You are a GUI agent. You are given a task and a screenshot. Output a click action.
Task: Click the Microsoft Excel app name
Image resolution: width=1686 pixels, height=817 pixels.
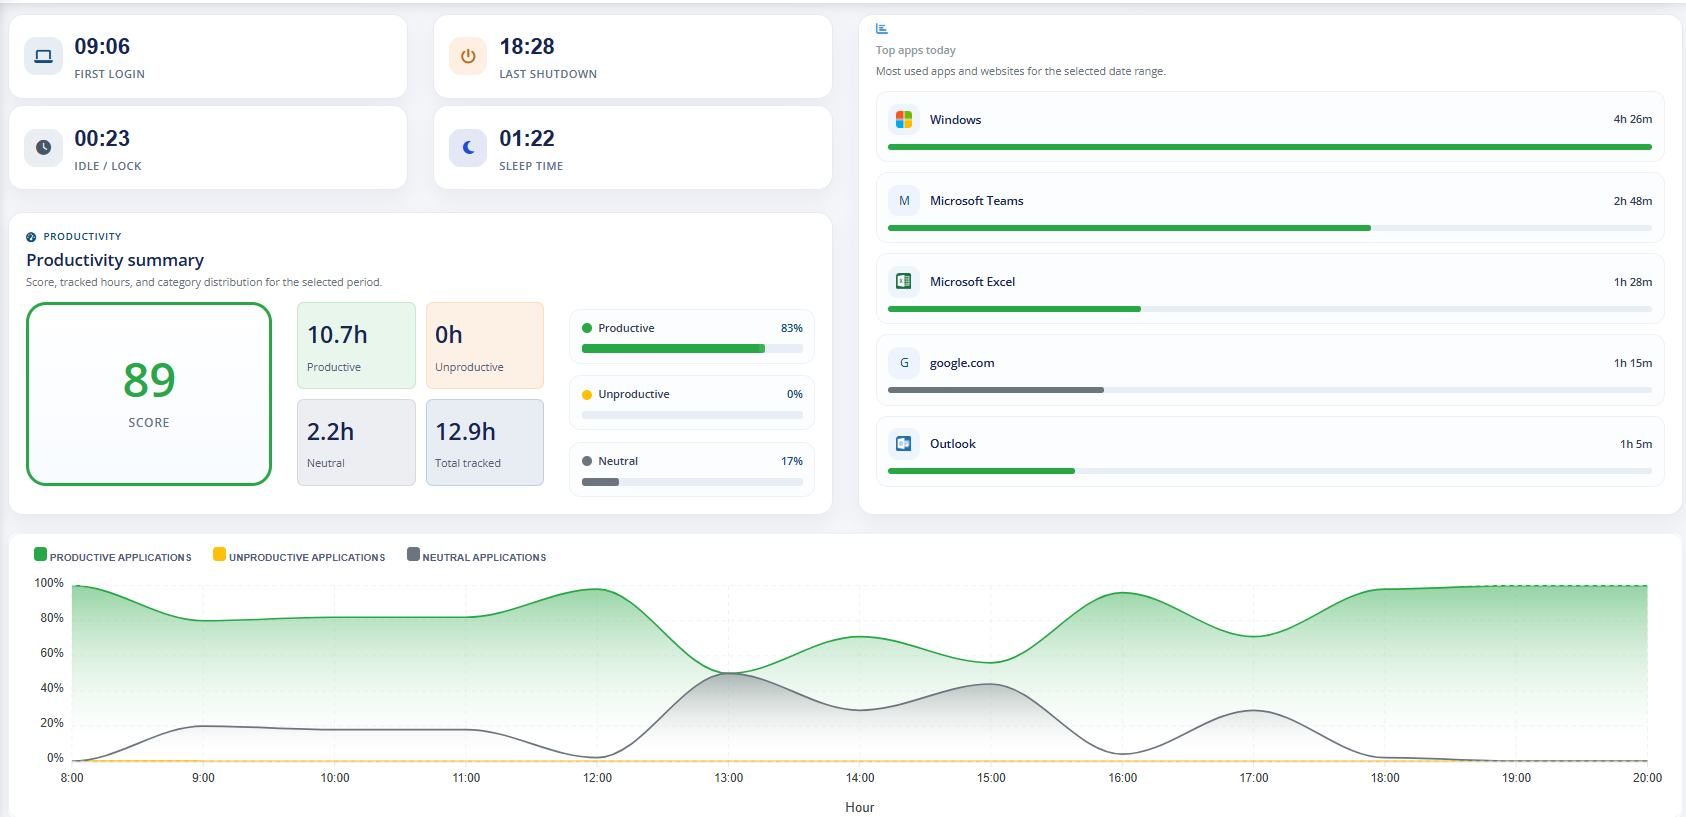pos(973,281)
